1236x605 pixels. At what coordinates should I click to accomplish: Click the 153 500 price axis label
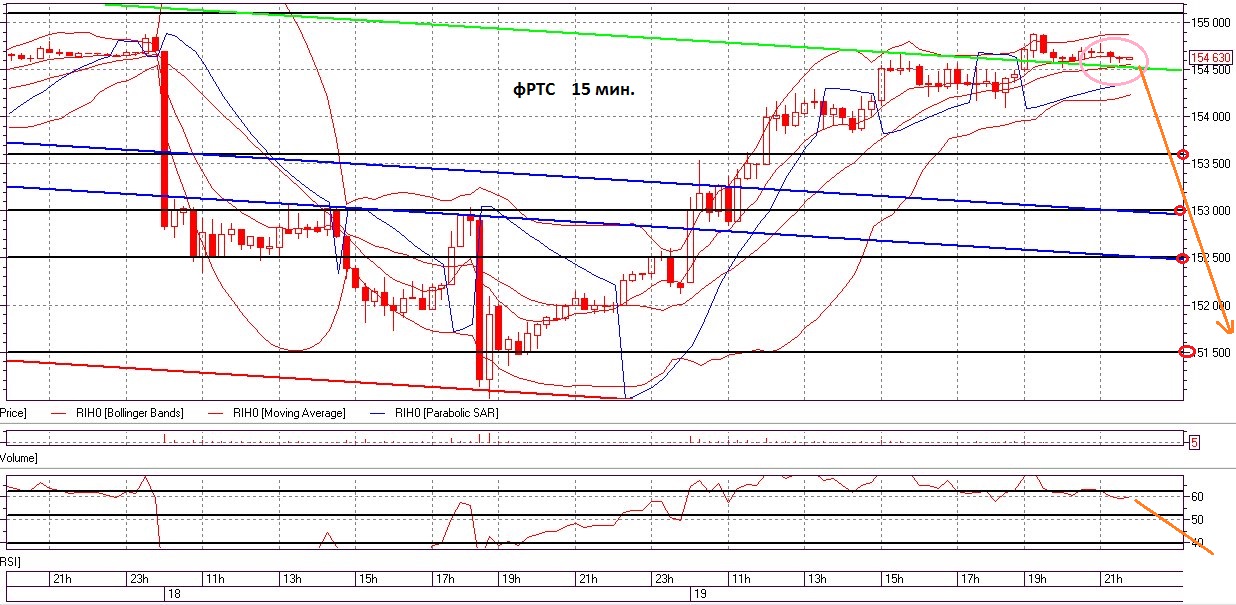tap(1212, 164)
